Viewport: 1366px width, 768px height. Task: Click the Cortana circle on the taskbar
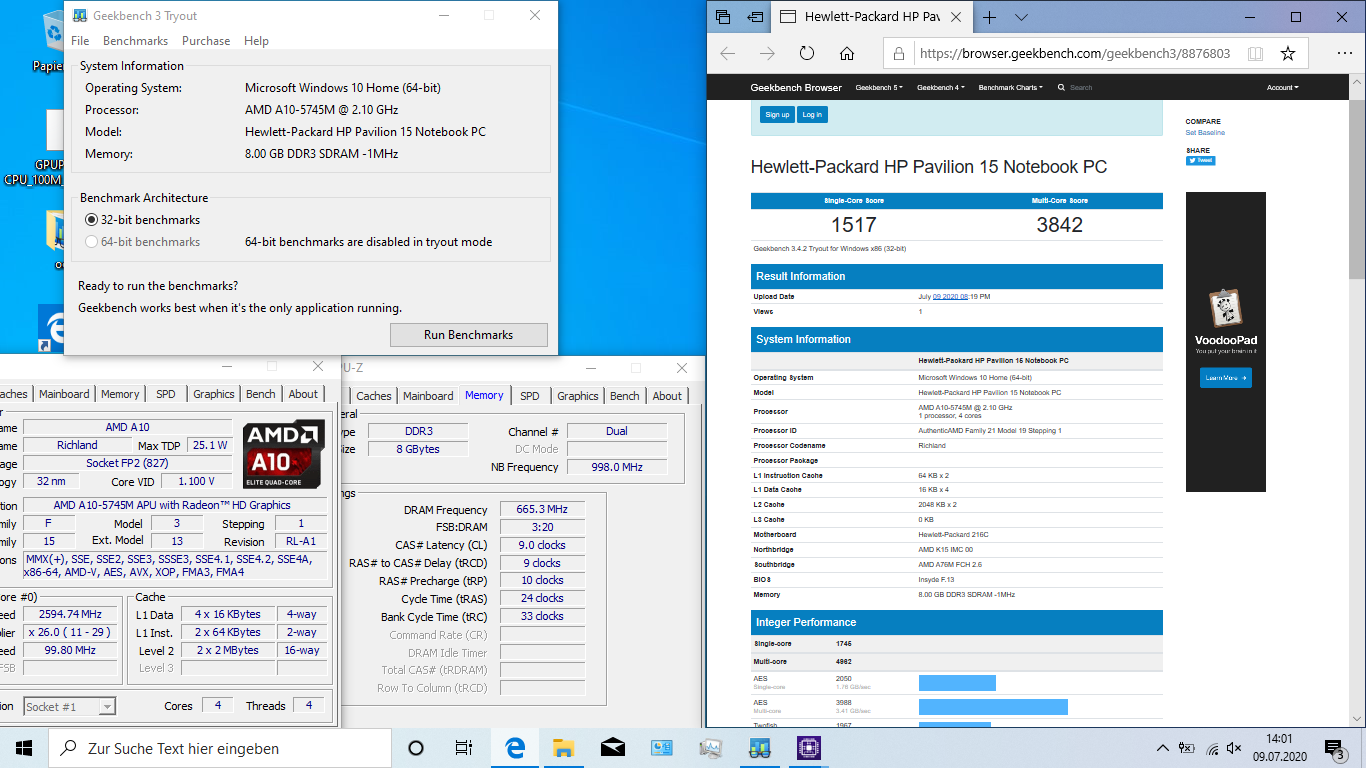416,748
